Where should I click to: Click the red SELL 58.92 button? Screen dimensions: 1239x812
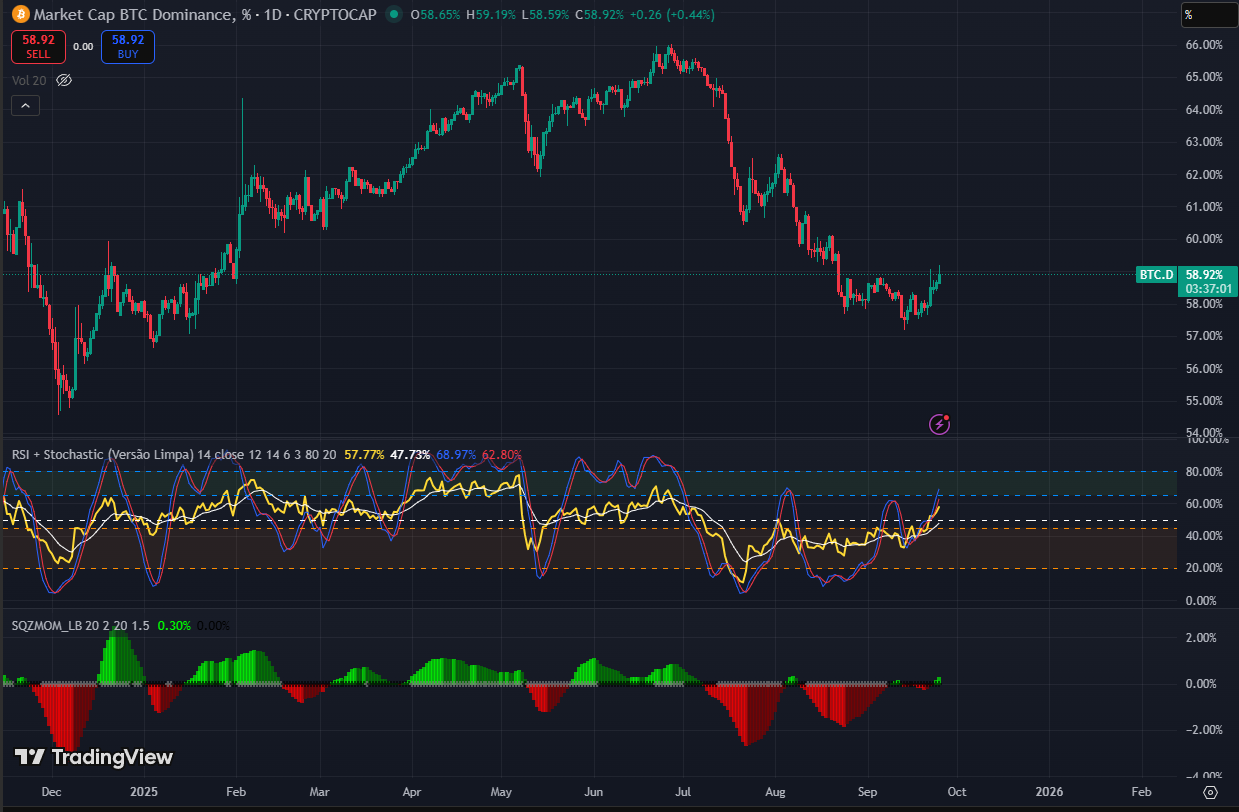coord(39,46)
